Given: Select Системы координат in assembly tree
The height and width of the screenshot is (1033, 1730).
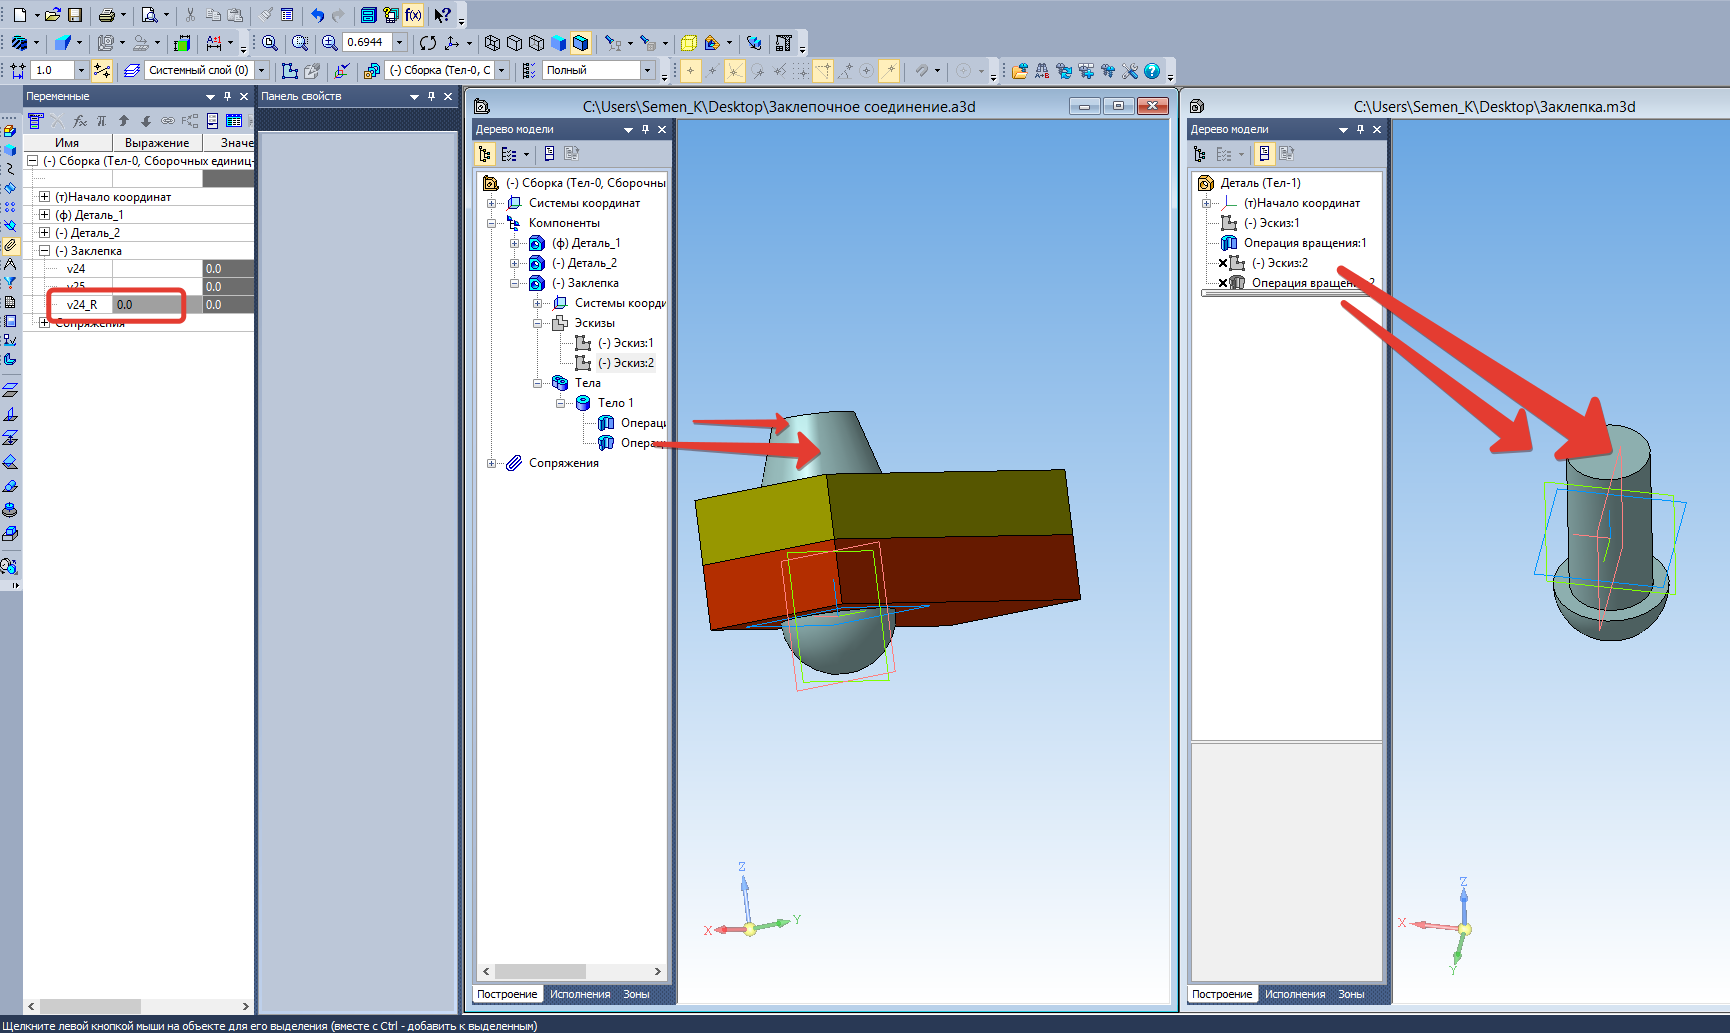Looking at the screenshot, I should point(584,203).
